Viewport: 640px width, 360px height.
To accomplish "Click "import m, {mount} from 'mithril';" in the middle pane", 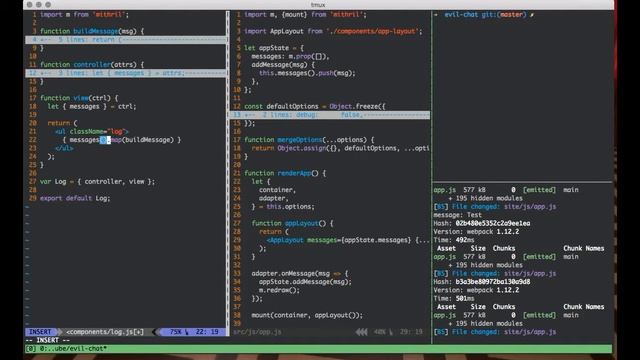I will click(x=305, y=15).
